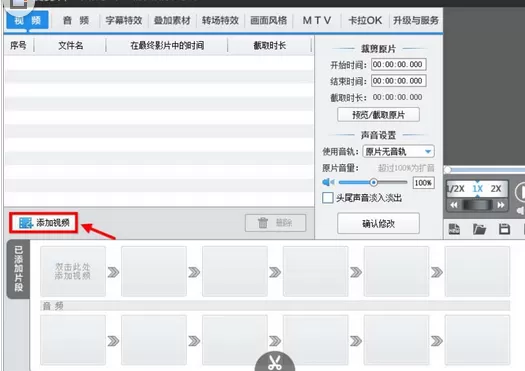Click the save floppy-disk icon
Screen dimensions: 525x371
pos(504,229)
